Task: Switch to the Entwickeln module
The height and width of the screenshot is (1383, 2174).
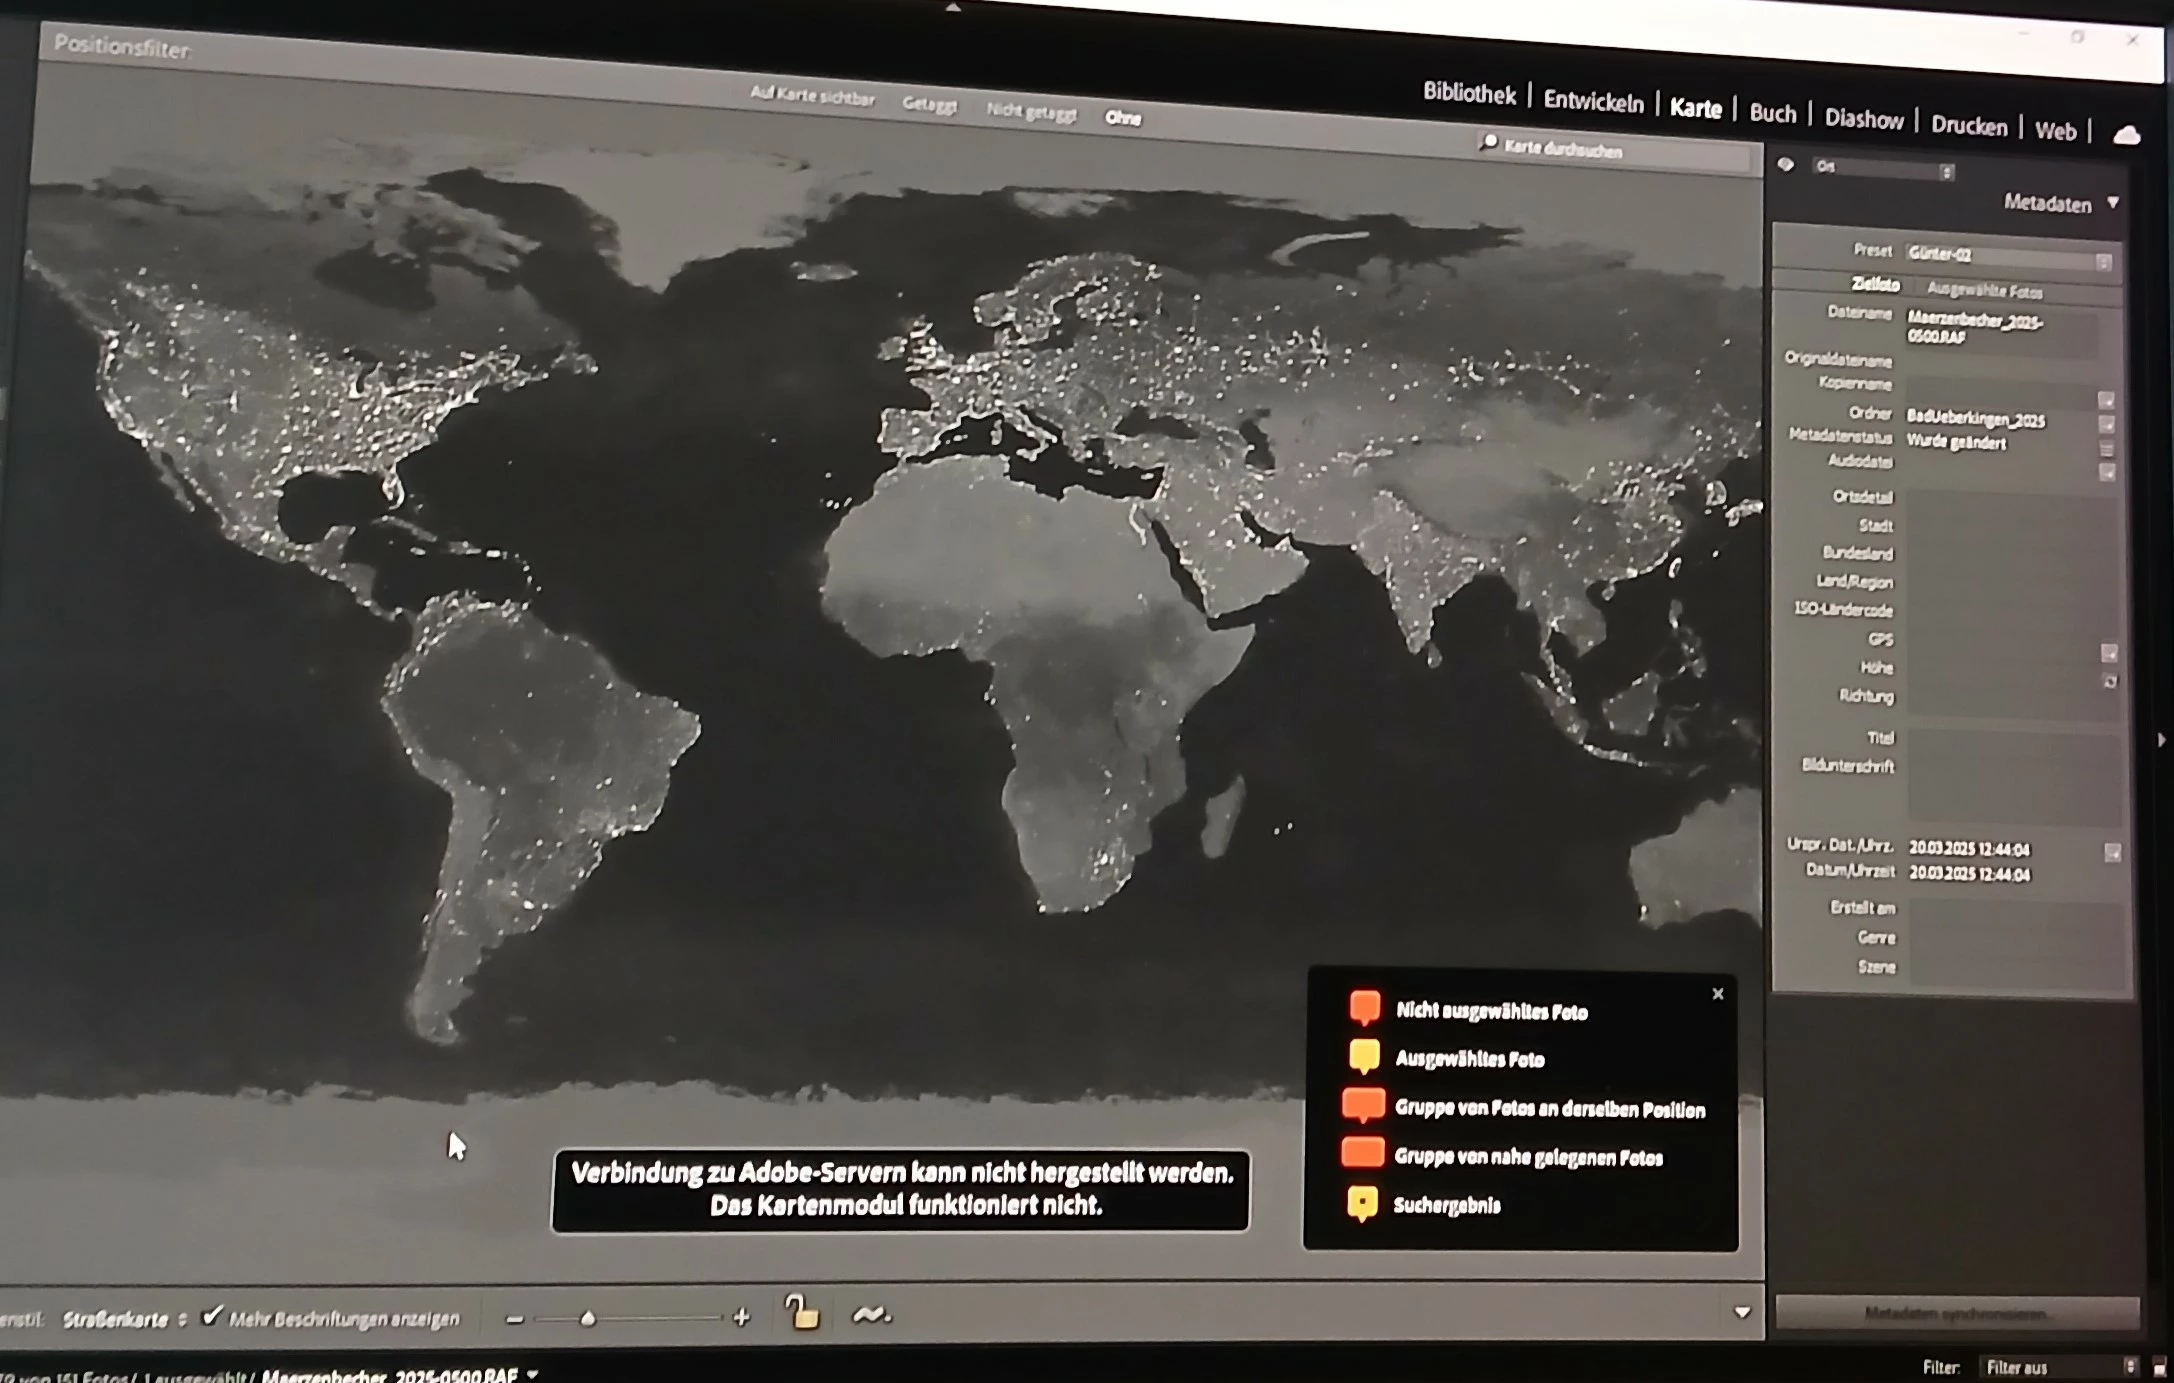Action: (1593, 101)
